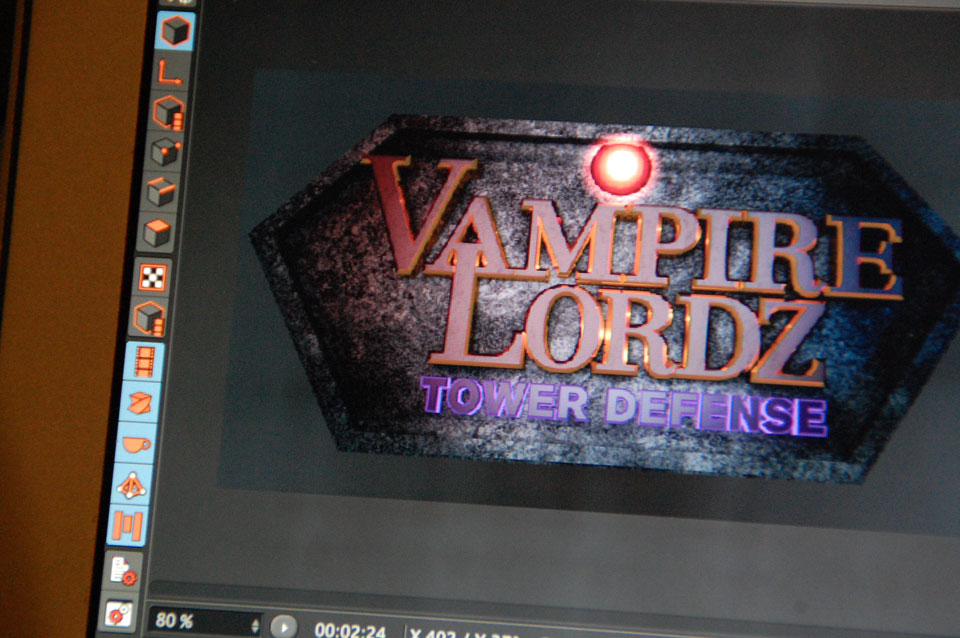Click the cube with stacked dots icon

coord(168,112)
